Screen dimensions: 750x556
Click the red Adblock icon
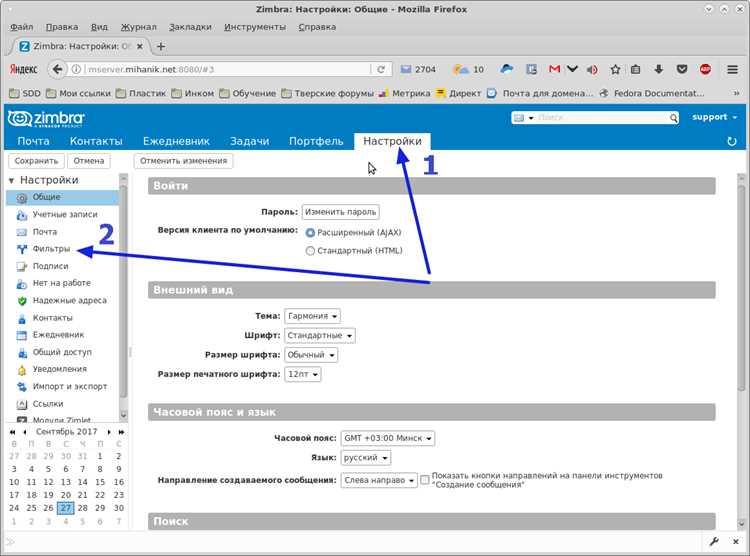pyautogui.click(x=705, y=70)
